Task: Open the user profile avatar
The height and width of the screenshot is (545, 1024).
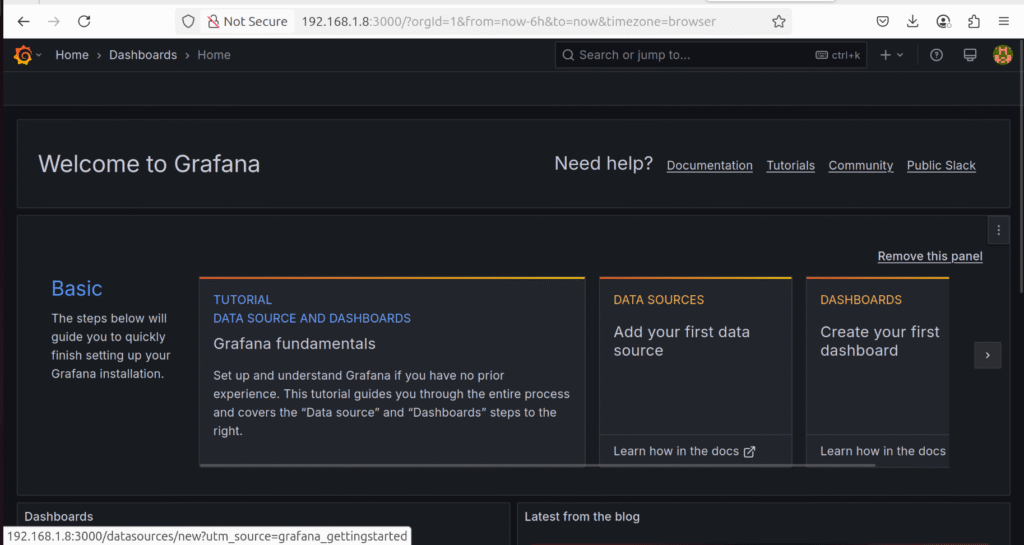Action: point(1002,55)
